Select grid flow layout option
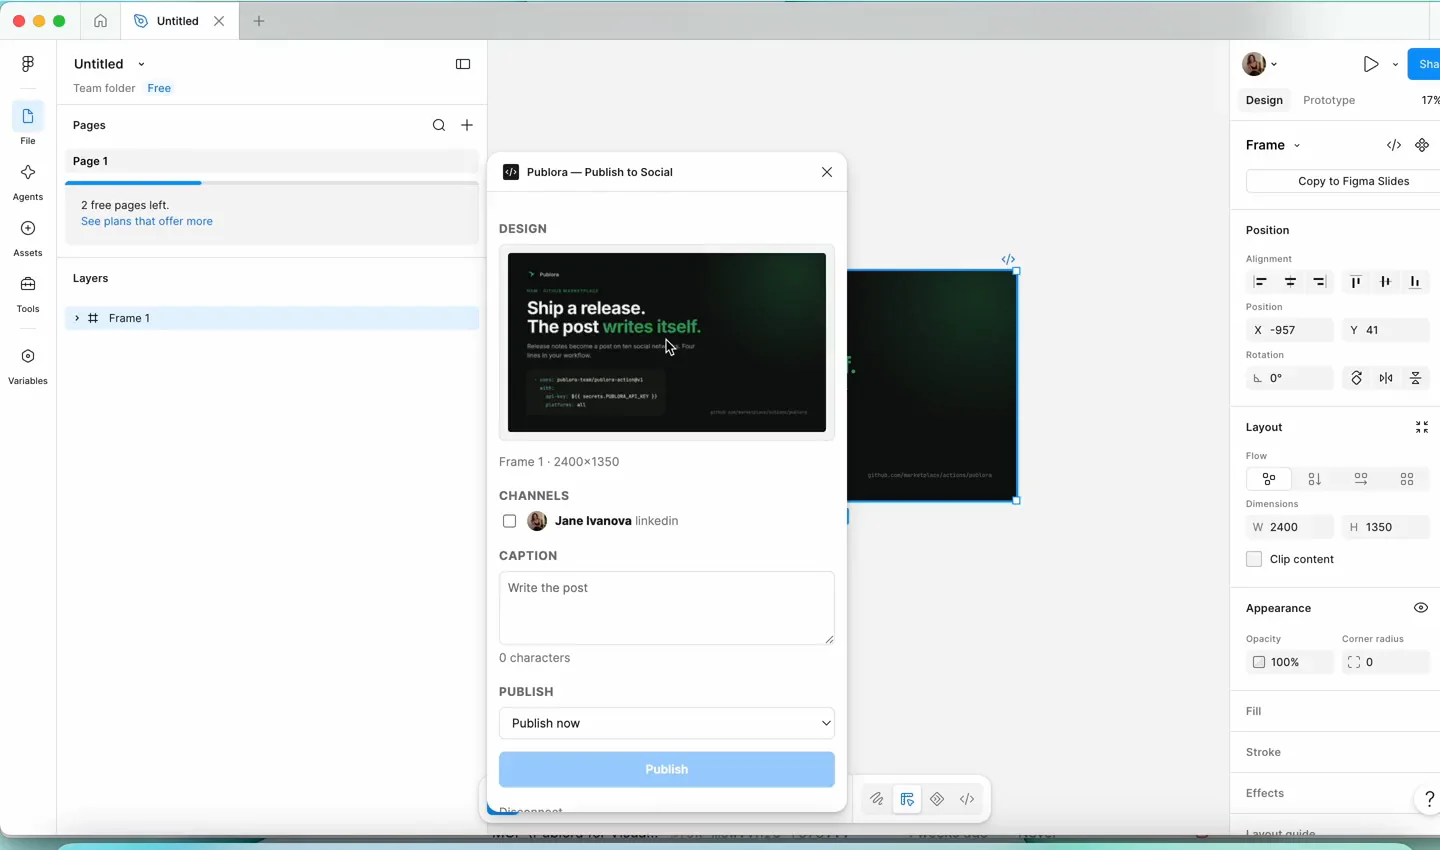1440x850 pixels. click(x=1407, y=479)
